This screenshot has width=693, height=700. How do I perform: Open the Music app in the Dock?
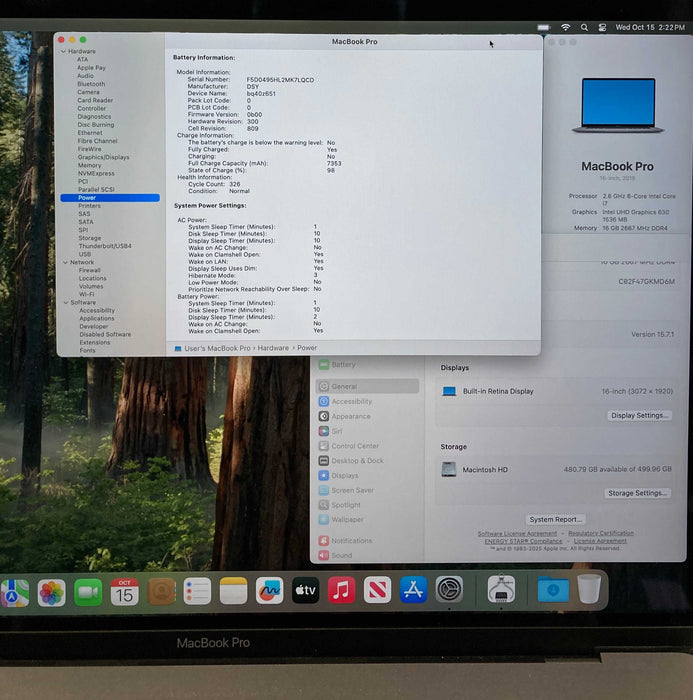pos(341,590)
